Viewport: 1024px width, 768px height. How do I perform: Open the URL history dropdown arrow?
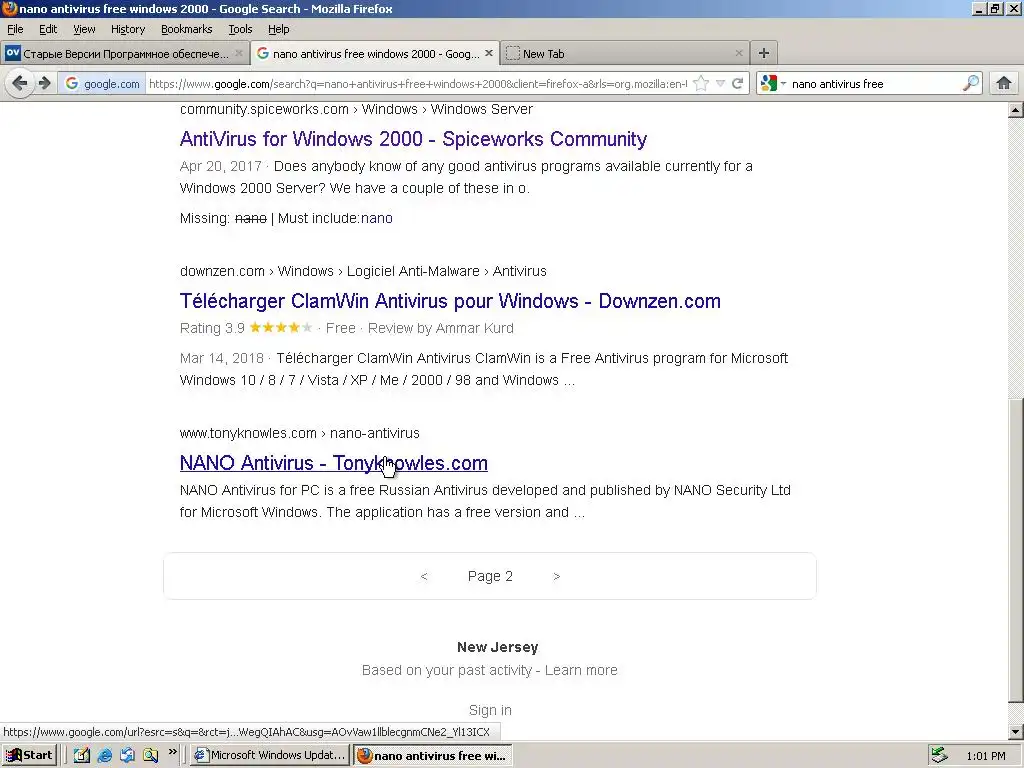[x=720, y=84]
